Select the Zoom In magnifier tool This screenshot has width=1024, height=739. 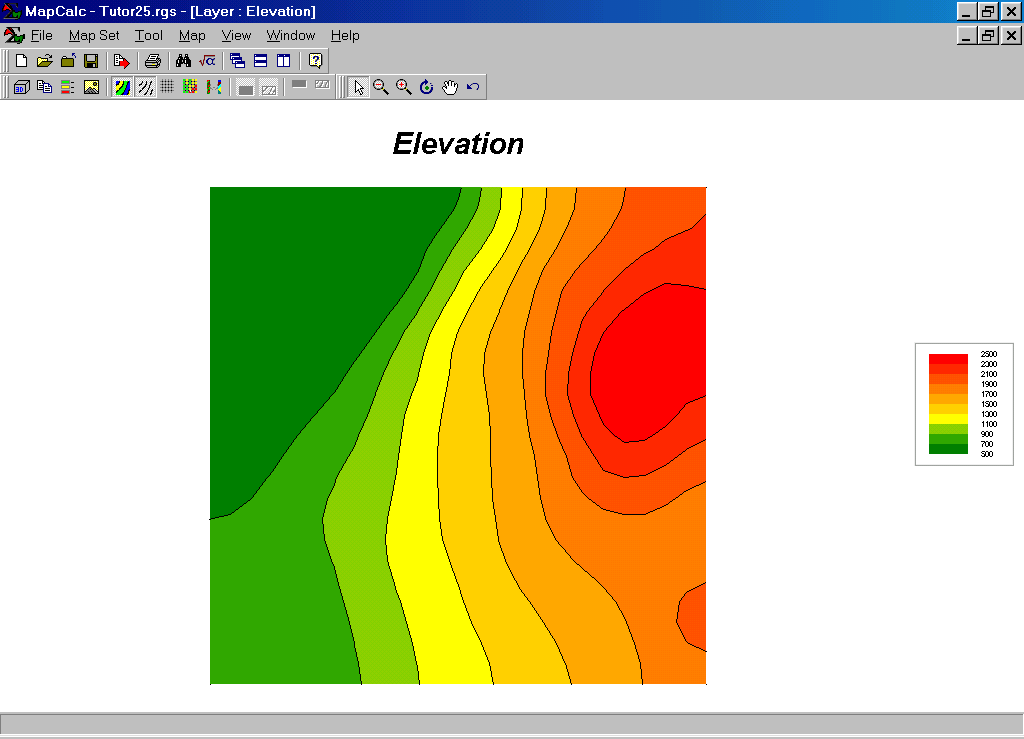point(404,87)
